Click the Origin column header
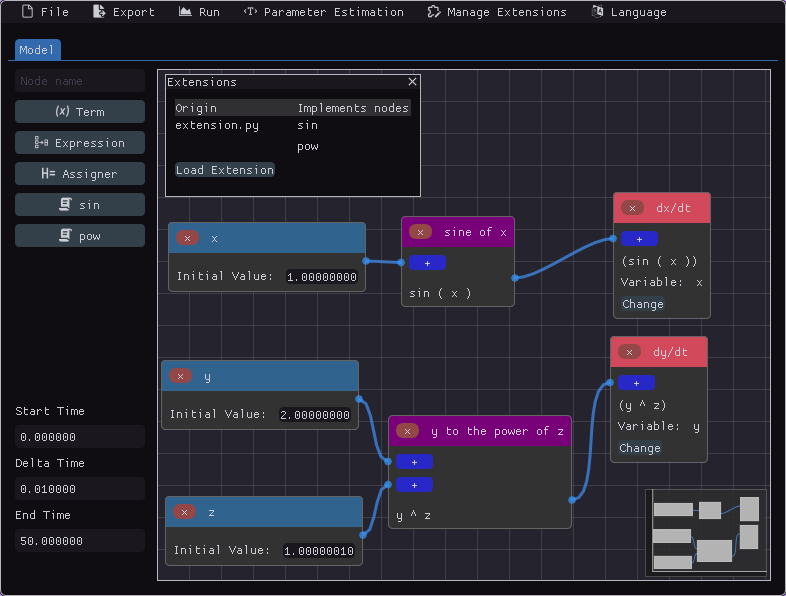 click(196, 108)
